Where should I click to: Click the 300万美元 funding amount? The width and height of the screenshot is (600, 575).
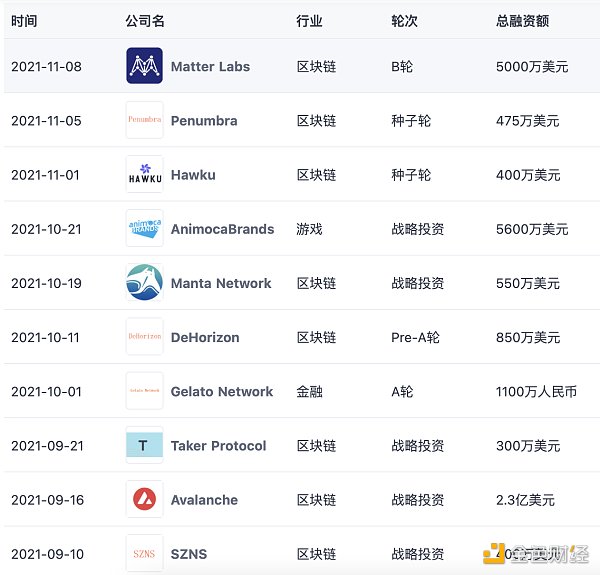click(x=528, y=446)
